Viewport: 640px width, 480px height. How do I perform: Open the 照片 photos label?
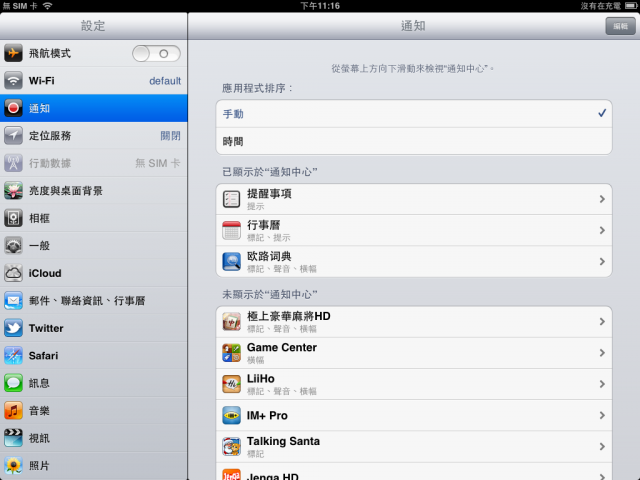39,466
